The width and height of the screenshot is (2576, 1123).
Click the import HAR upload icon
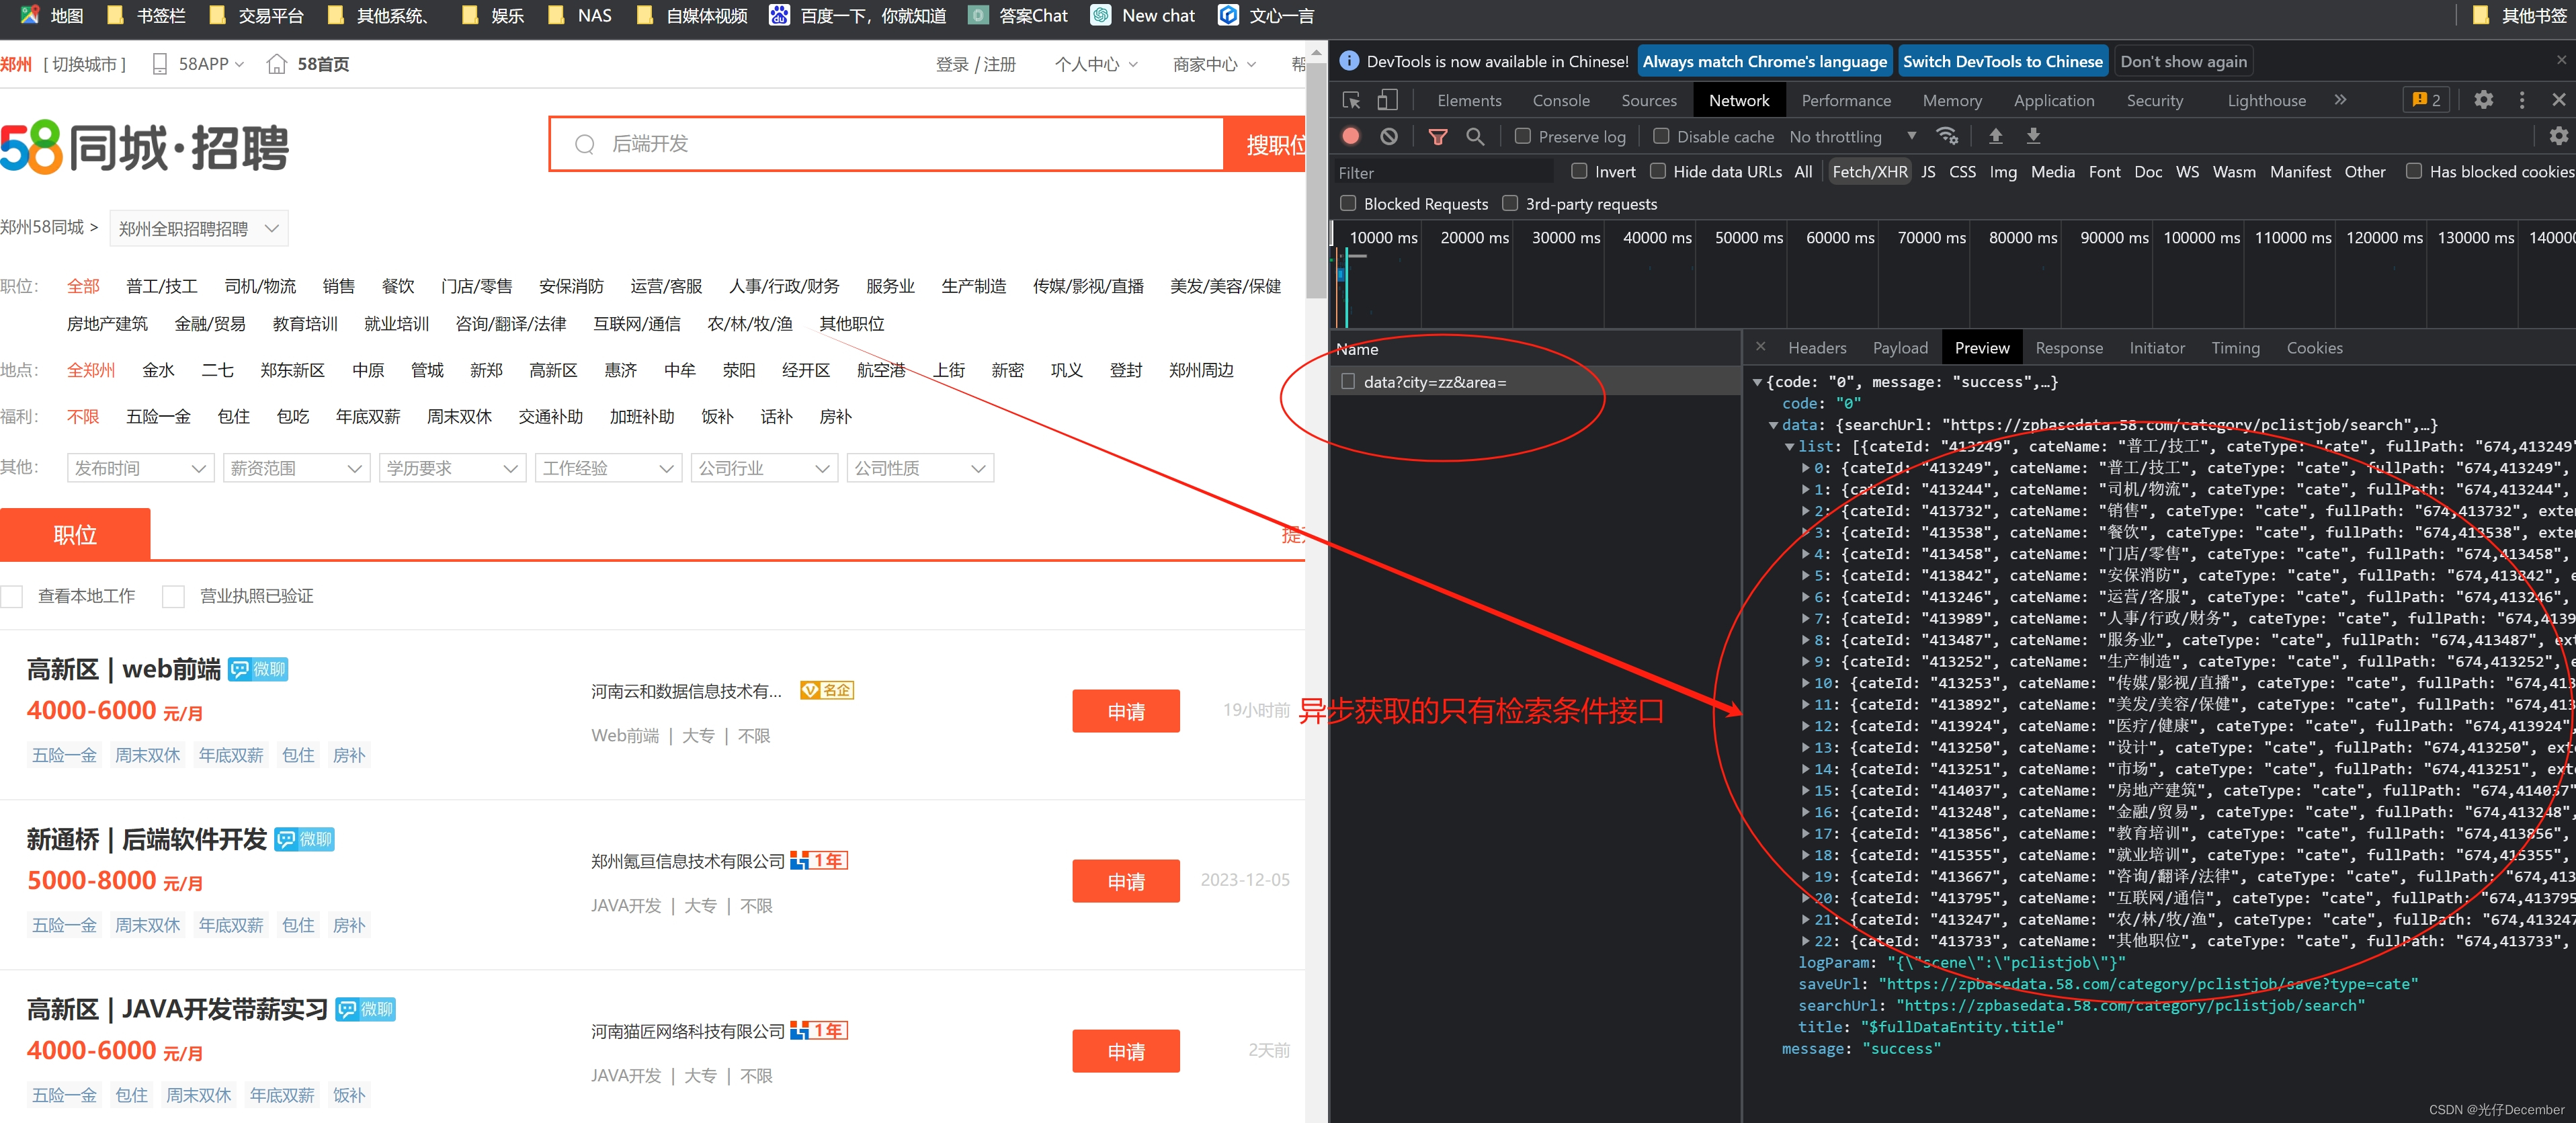click(1995, 136)
